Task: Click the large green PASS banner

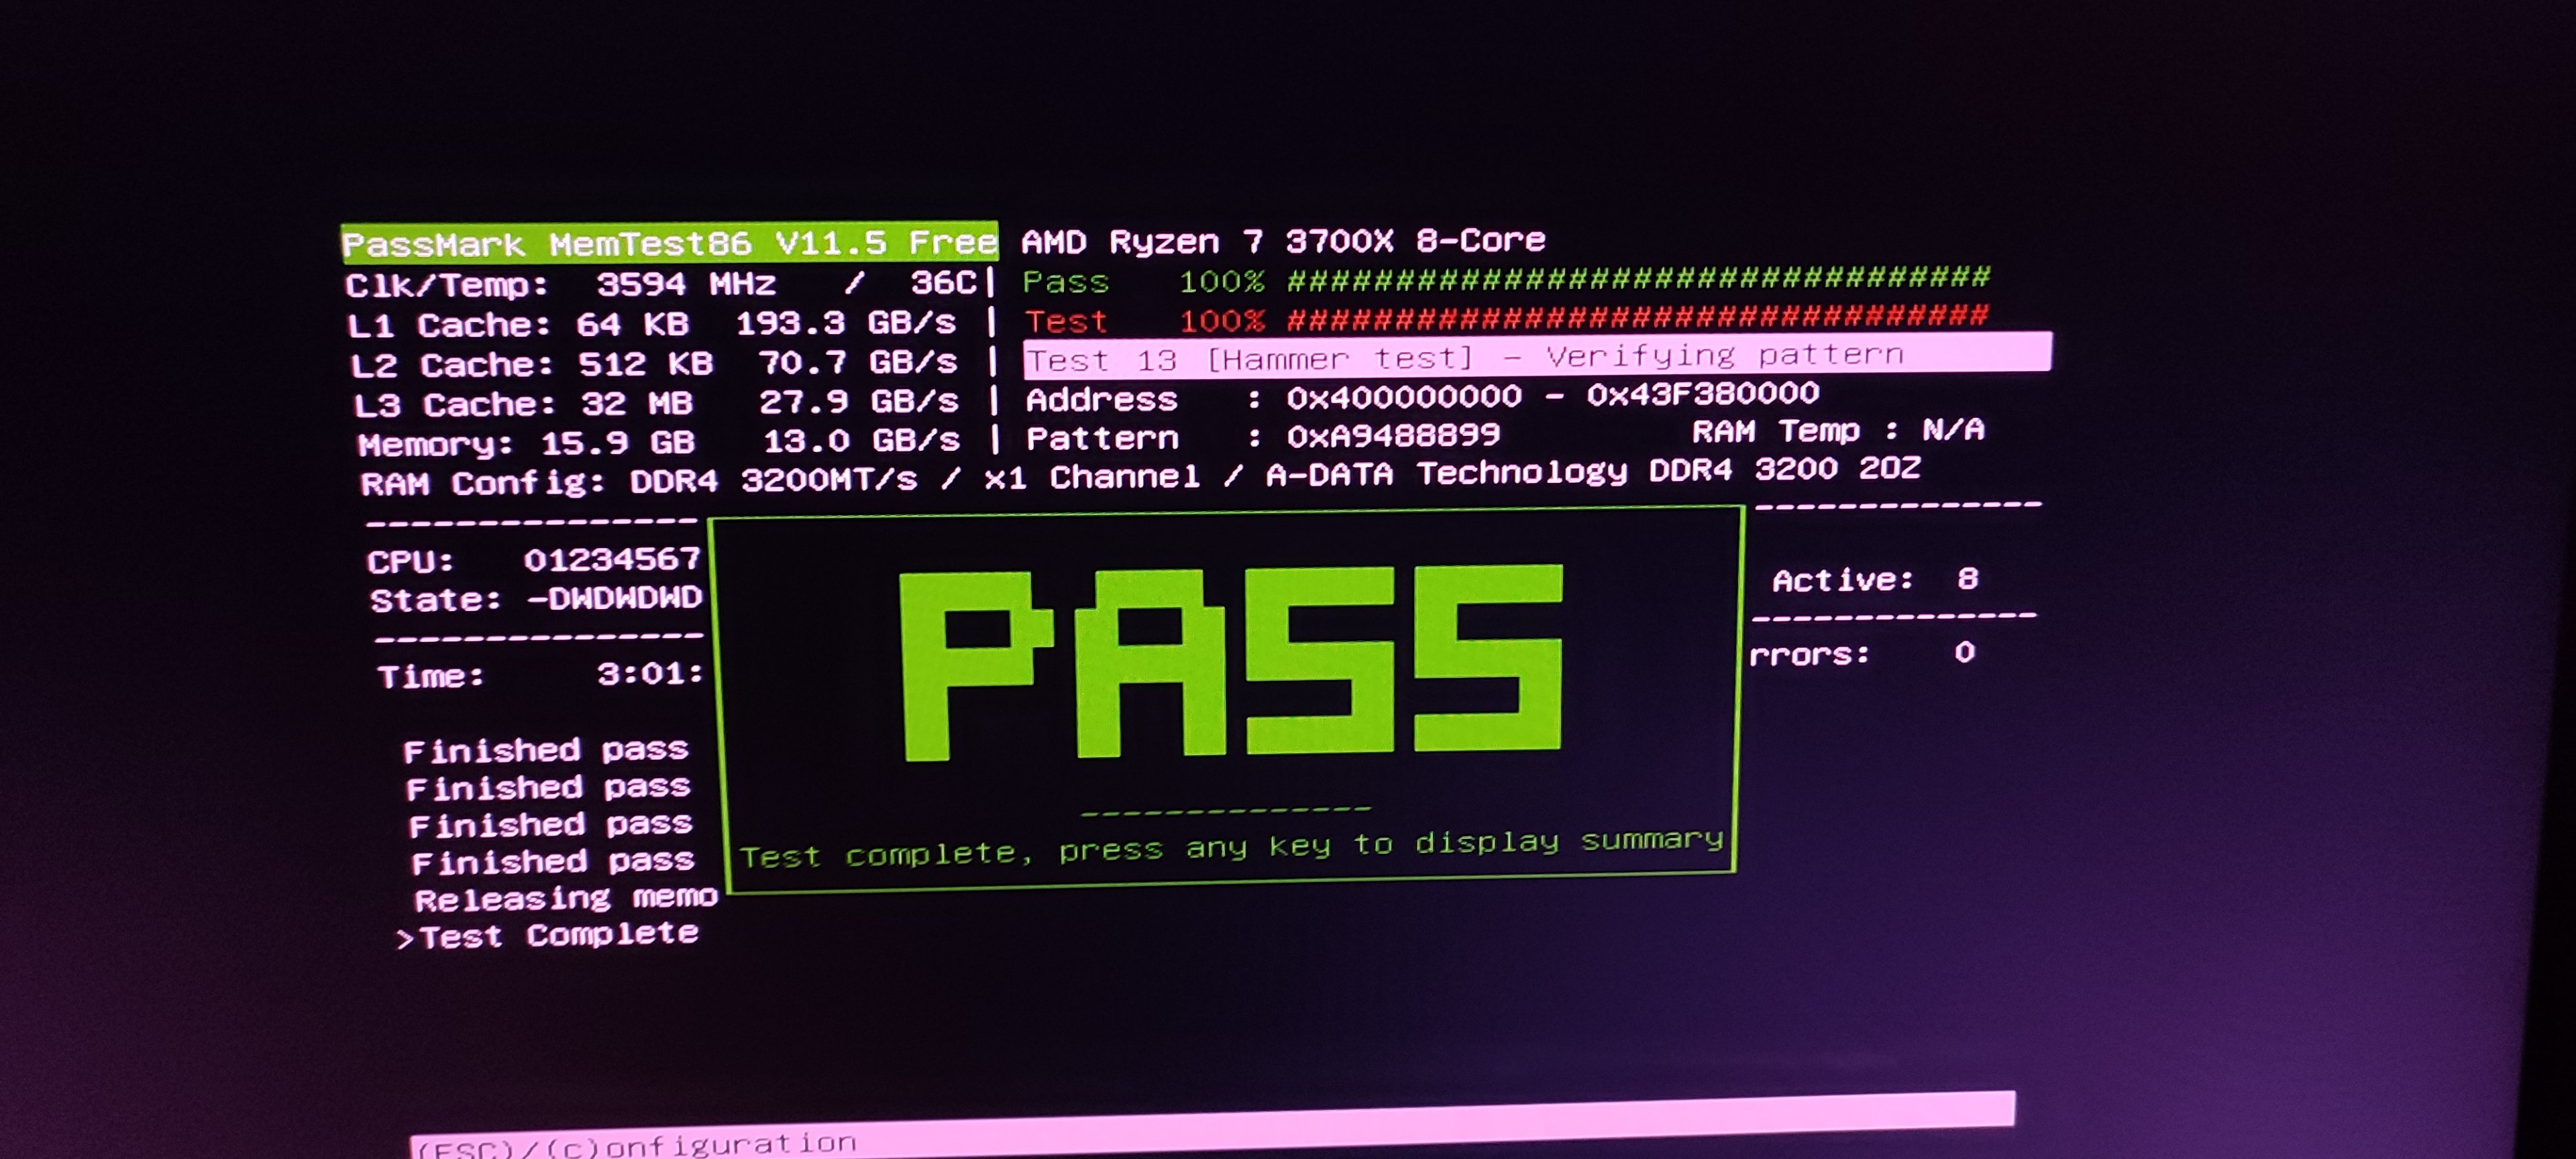Action: 1230,661
